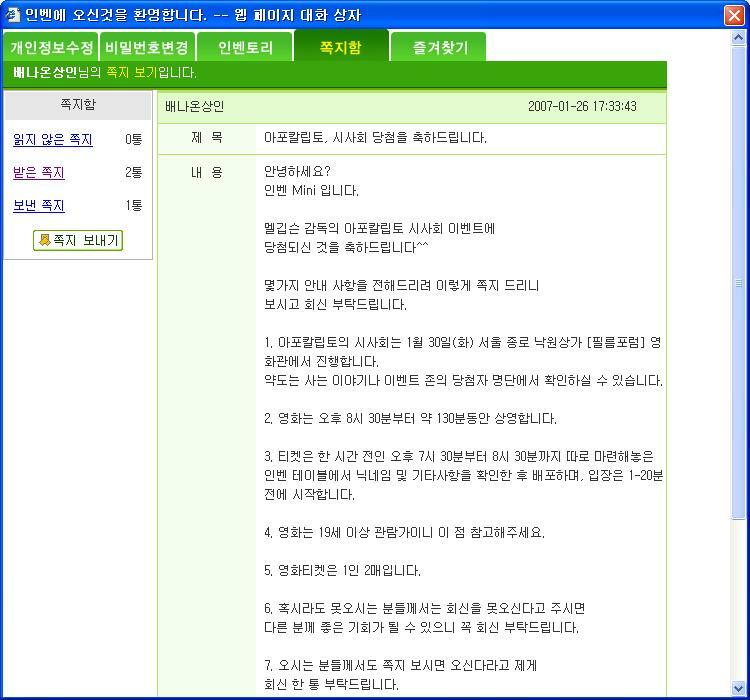Open the 보낸 쪽지 link

(x=39, y=205)
